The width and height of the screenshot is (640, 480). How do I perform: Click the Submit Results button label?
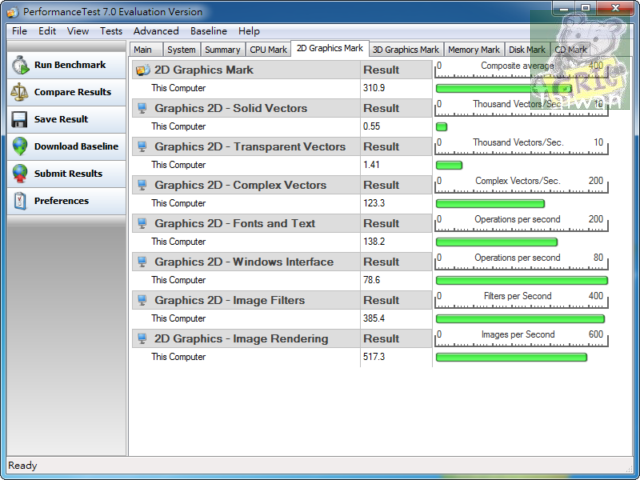click(x=68, y=174)
